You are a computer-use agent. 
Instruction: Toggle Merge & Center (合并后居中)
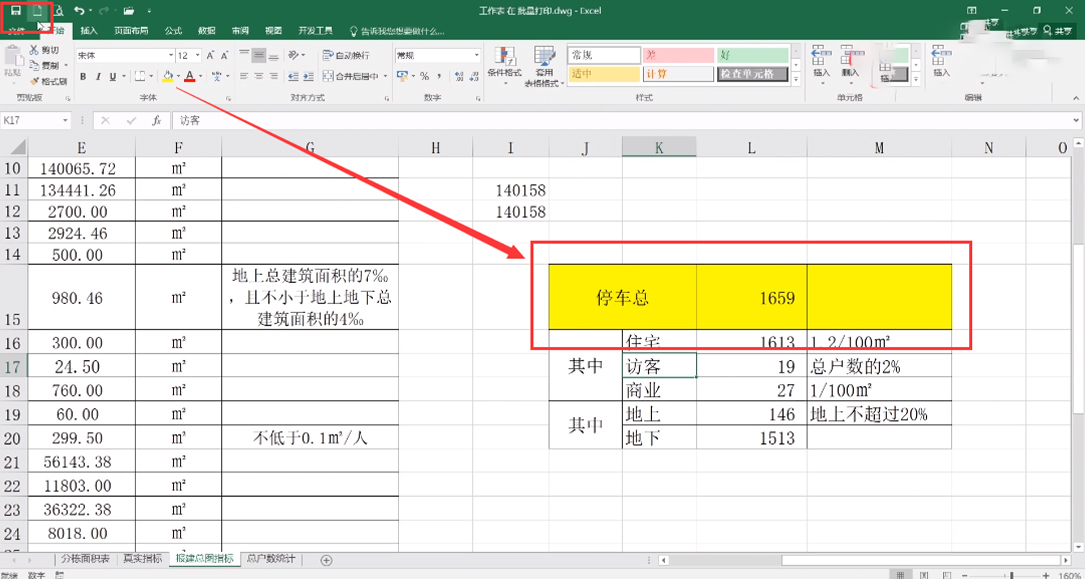point(352,76)
